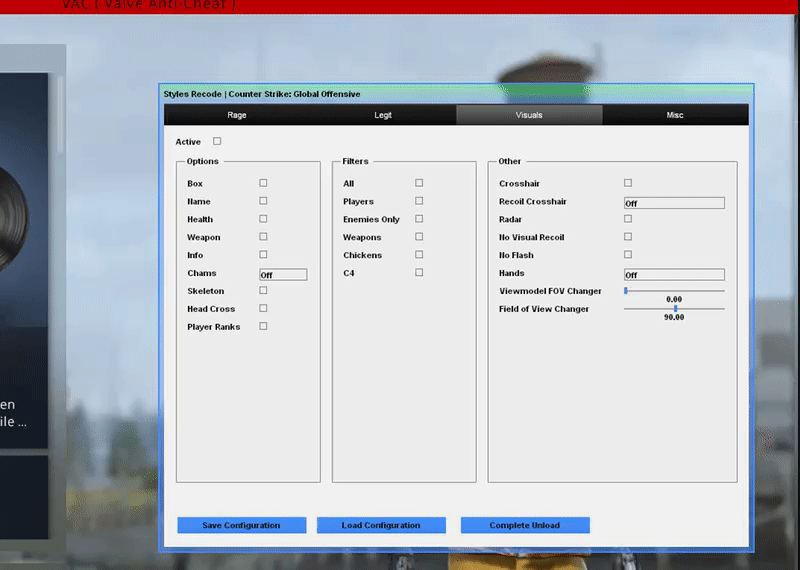Click the 0.00 Viewmodel FOV value
Screen dimensions: 800x570
tap(674, 299)
